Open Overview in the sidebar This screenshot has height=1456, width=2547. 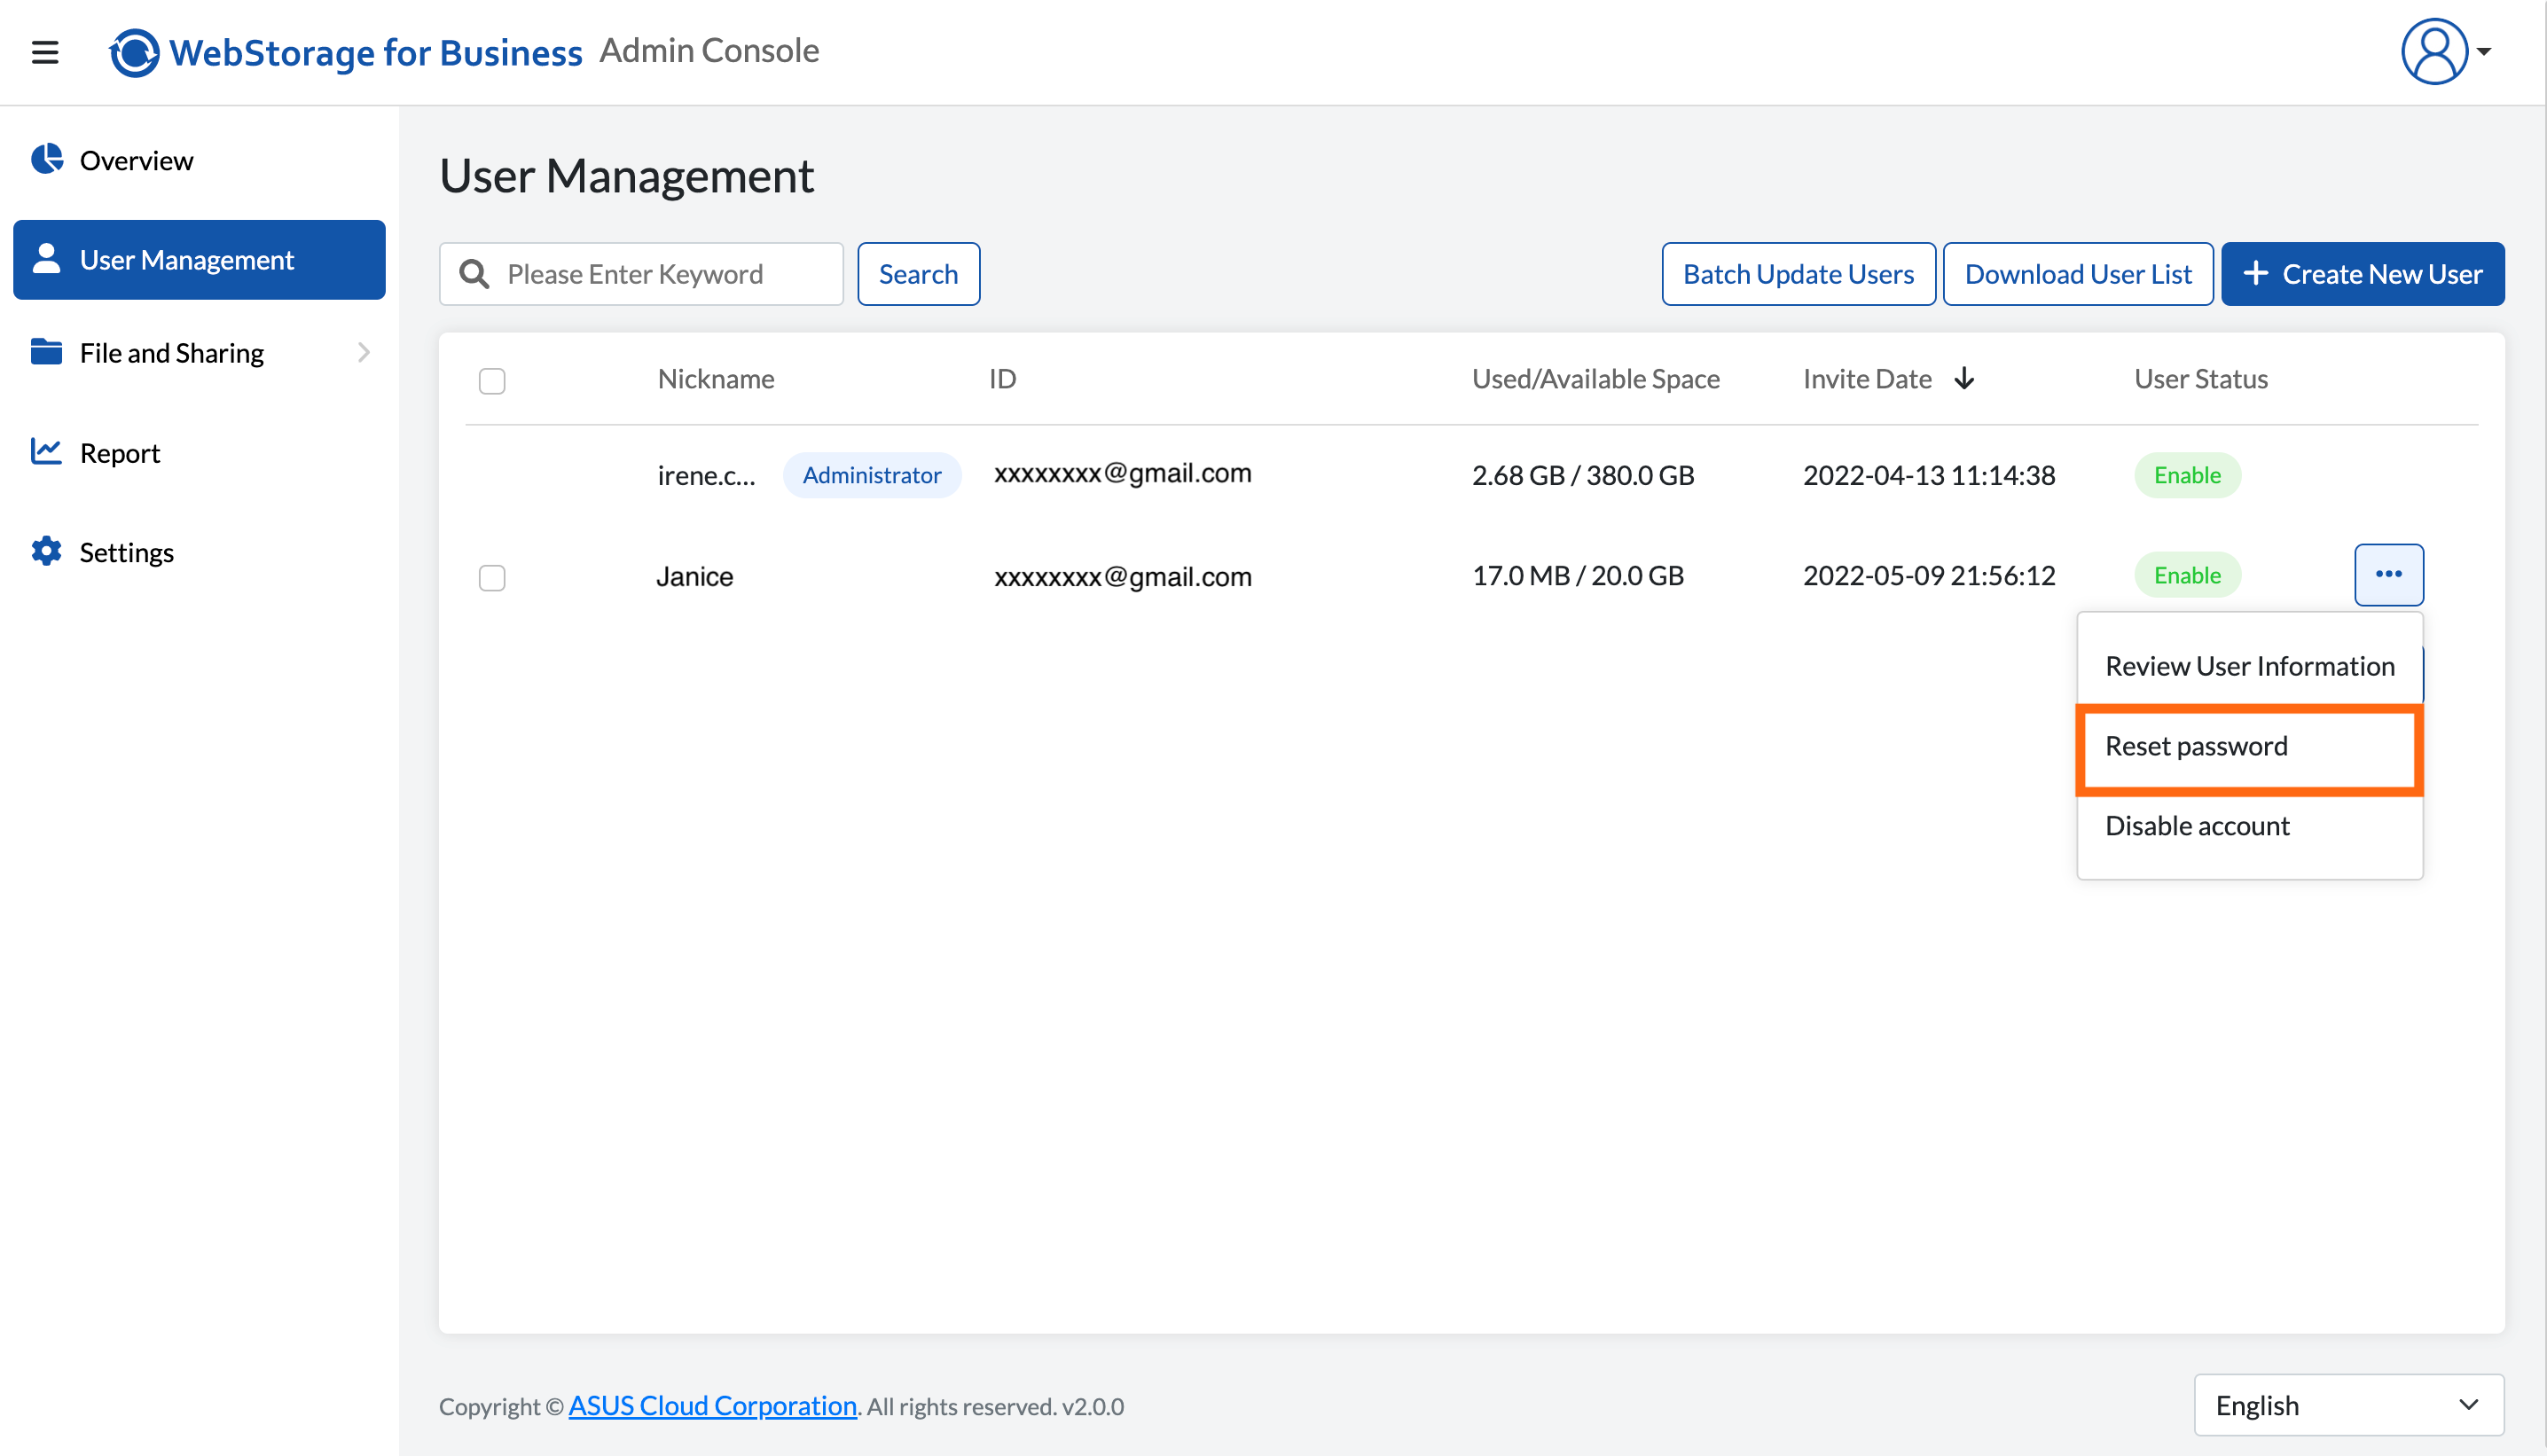click(199, 160)
